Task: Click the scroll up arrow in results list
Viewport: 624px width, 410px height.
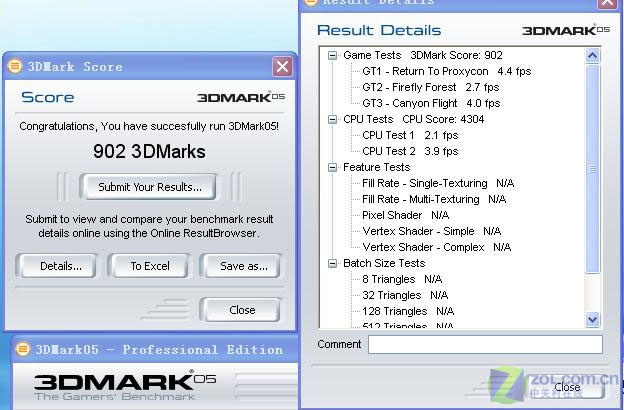Action: pyautogui.click(x=592, y=56)
